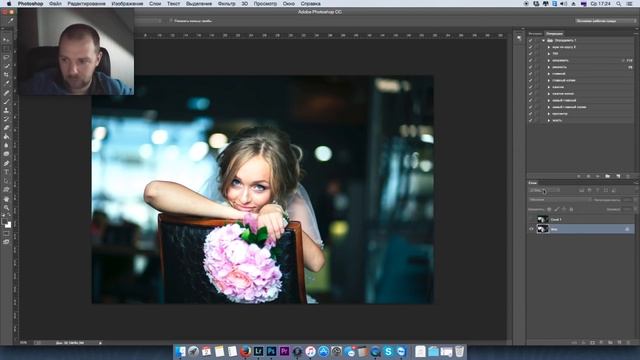Image resolution: width=640 pixels, height=360 pixels.
Task: Switch to the Операции panel tab
Action: [x=554, y=33]
